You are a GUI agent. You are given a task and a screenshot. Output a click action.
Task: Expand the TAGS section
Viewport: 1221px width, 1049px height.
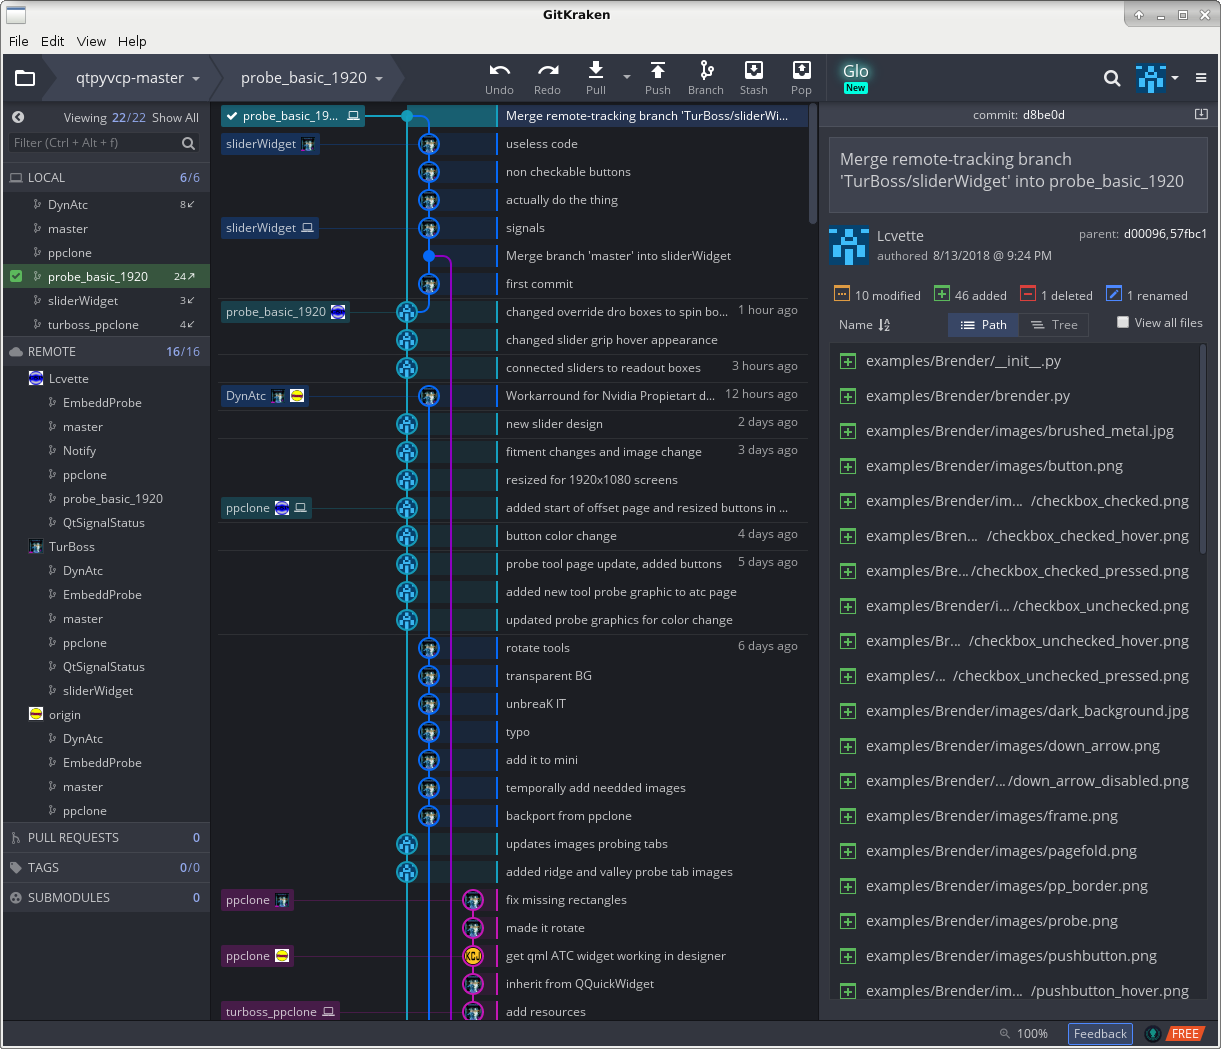tap(106, 868)
